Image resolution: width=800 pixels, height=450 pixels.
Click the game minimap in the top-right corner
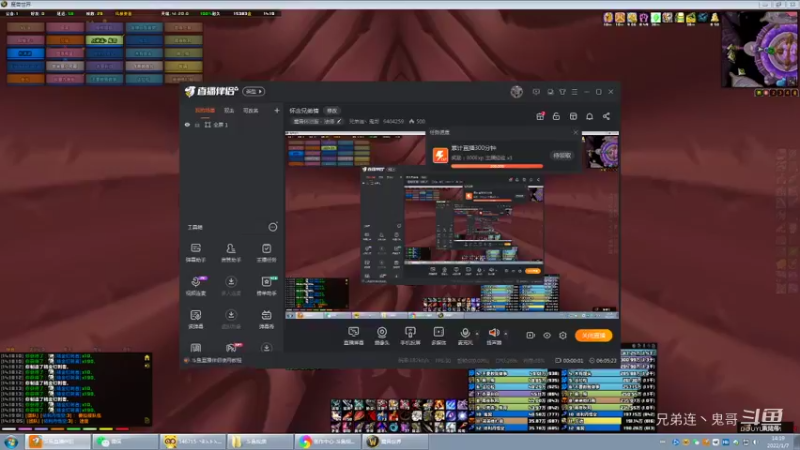coord(759,49)
